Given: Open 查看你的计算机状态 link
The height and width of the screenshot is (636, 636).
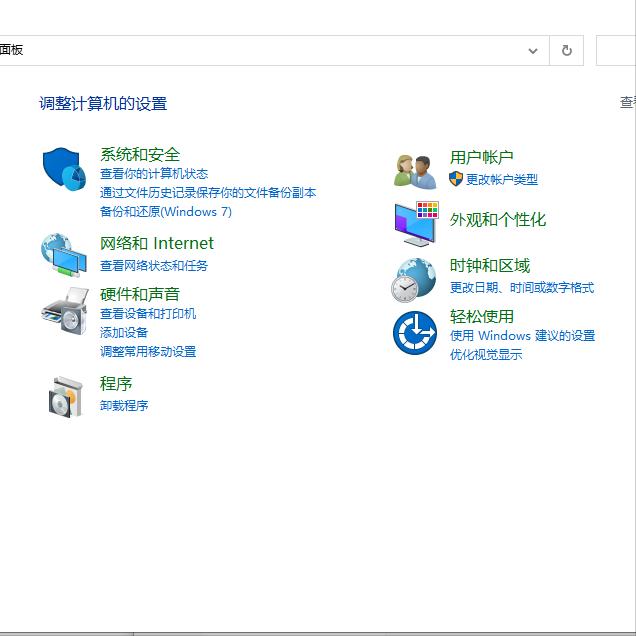Looking at the screenshot, I should click(154, 174).
